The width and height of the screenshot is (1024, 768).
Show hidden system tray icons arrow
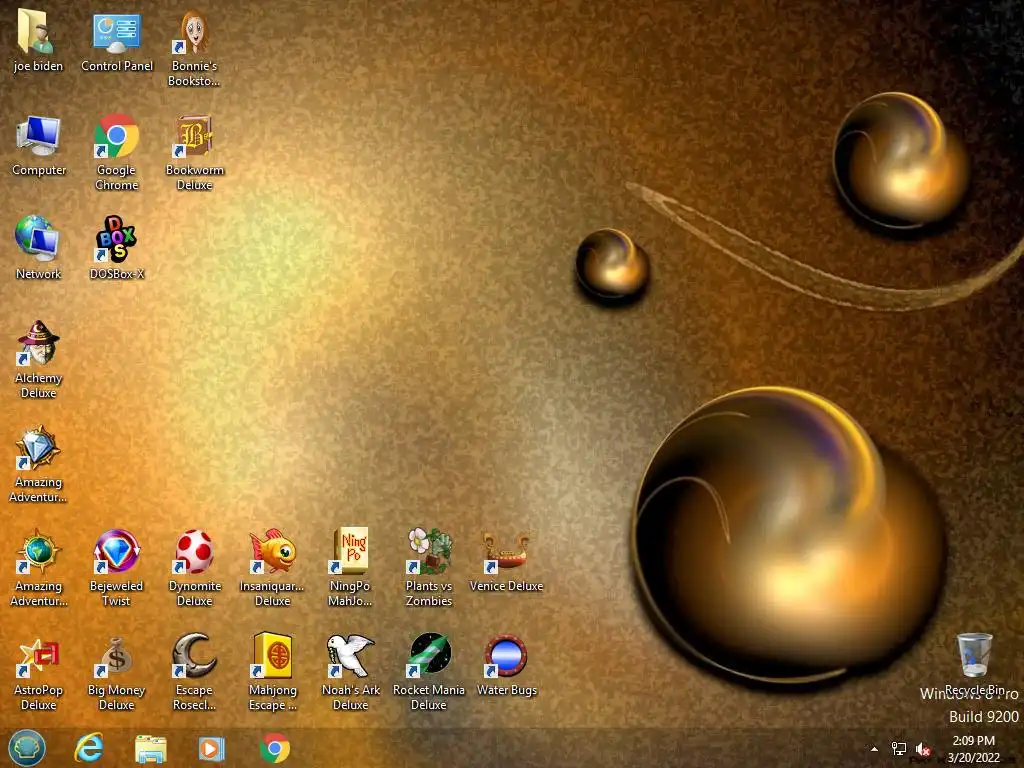pos(874,749)
